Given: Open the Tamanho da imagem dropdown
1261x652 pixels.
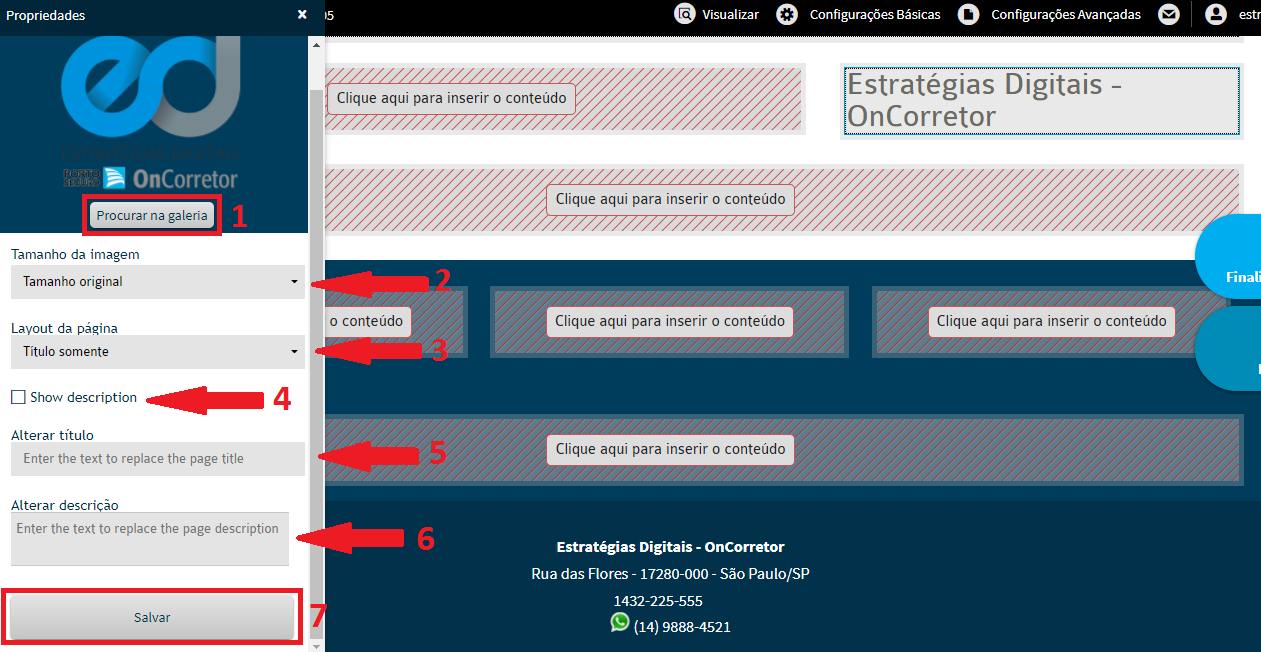Looking at the screenshot, I should pyautogui.click(x=158, y=282).
